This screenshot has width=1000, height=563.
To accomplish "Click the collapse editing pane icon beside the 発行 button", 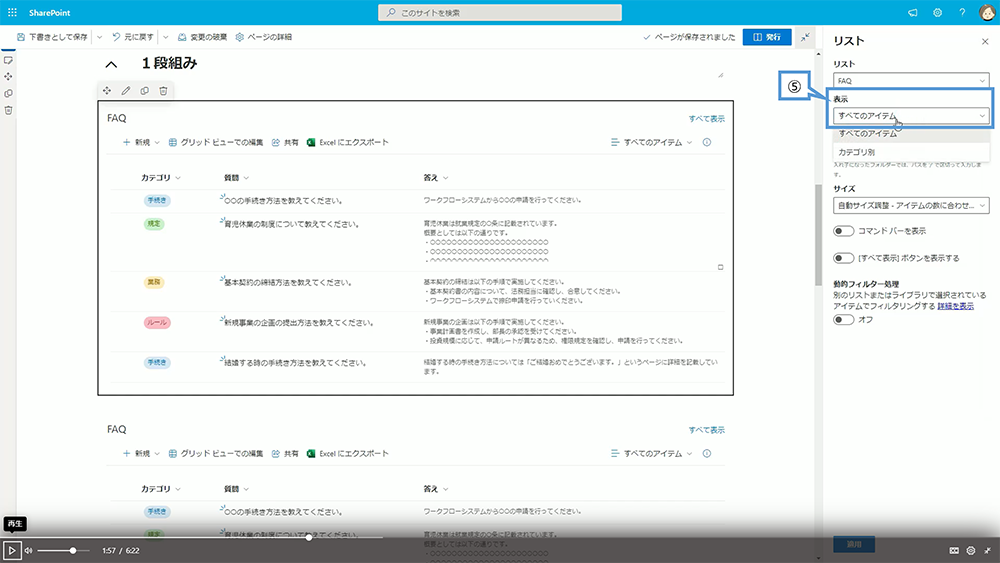I will point(805,37).
